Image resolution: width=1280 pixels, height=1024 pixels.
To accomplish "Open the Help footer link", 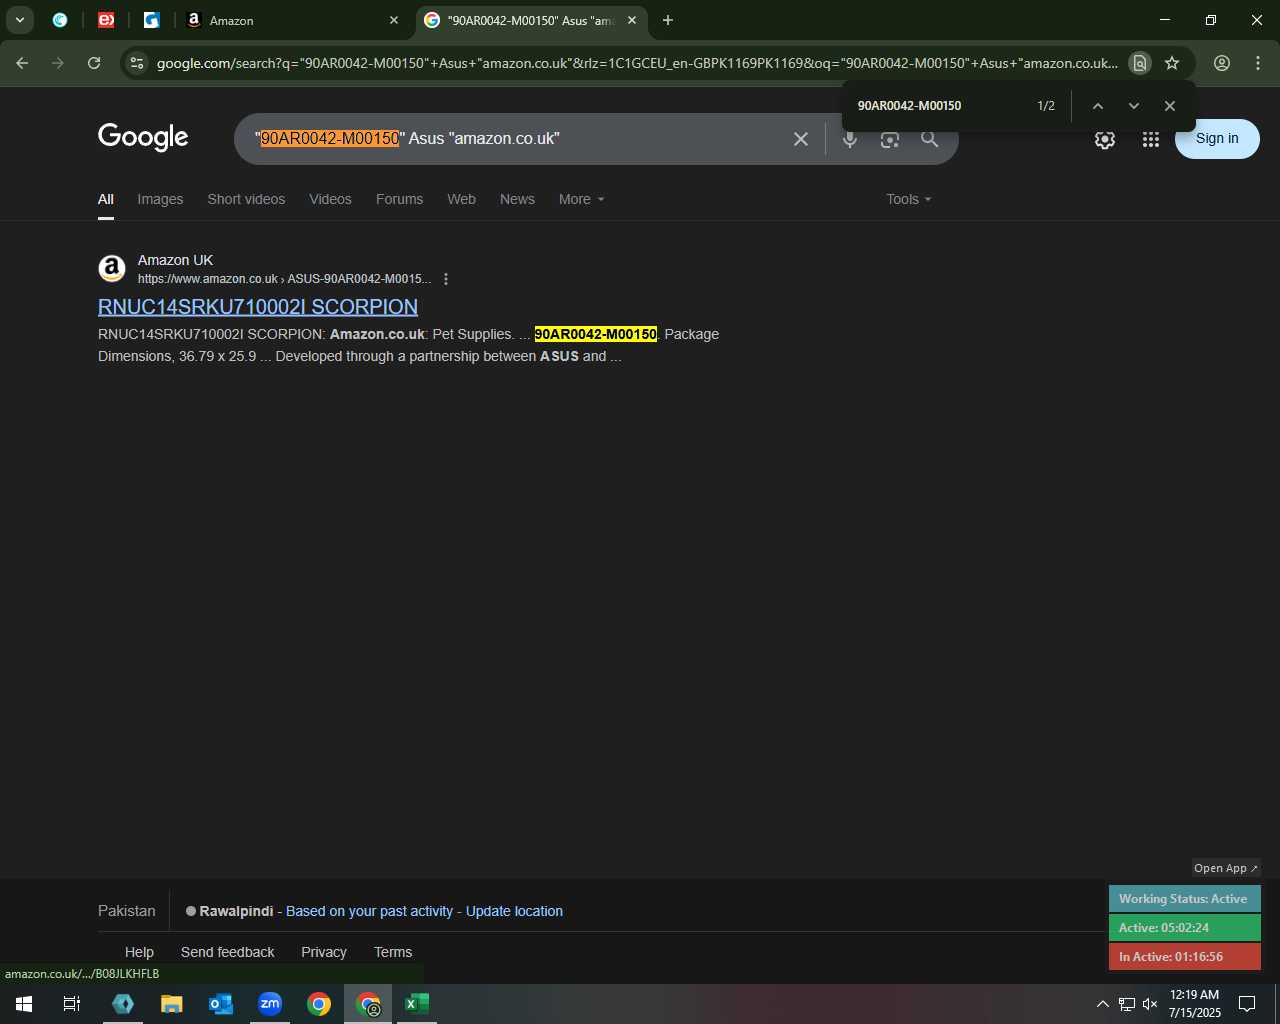I will (139, 952).
